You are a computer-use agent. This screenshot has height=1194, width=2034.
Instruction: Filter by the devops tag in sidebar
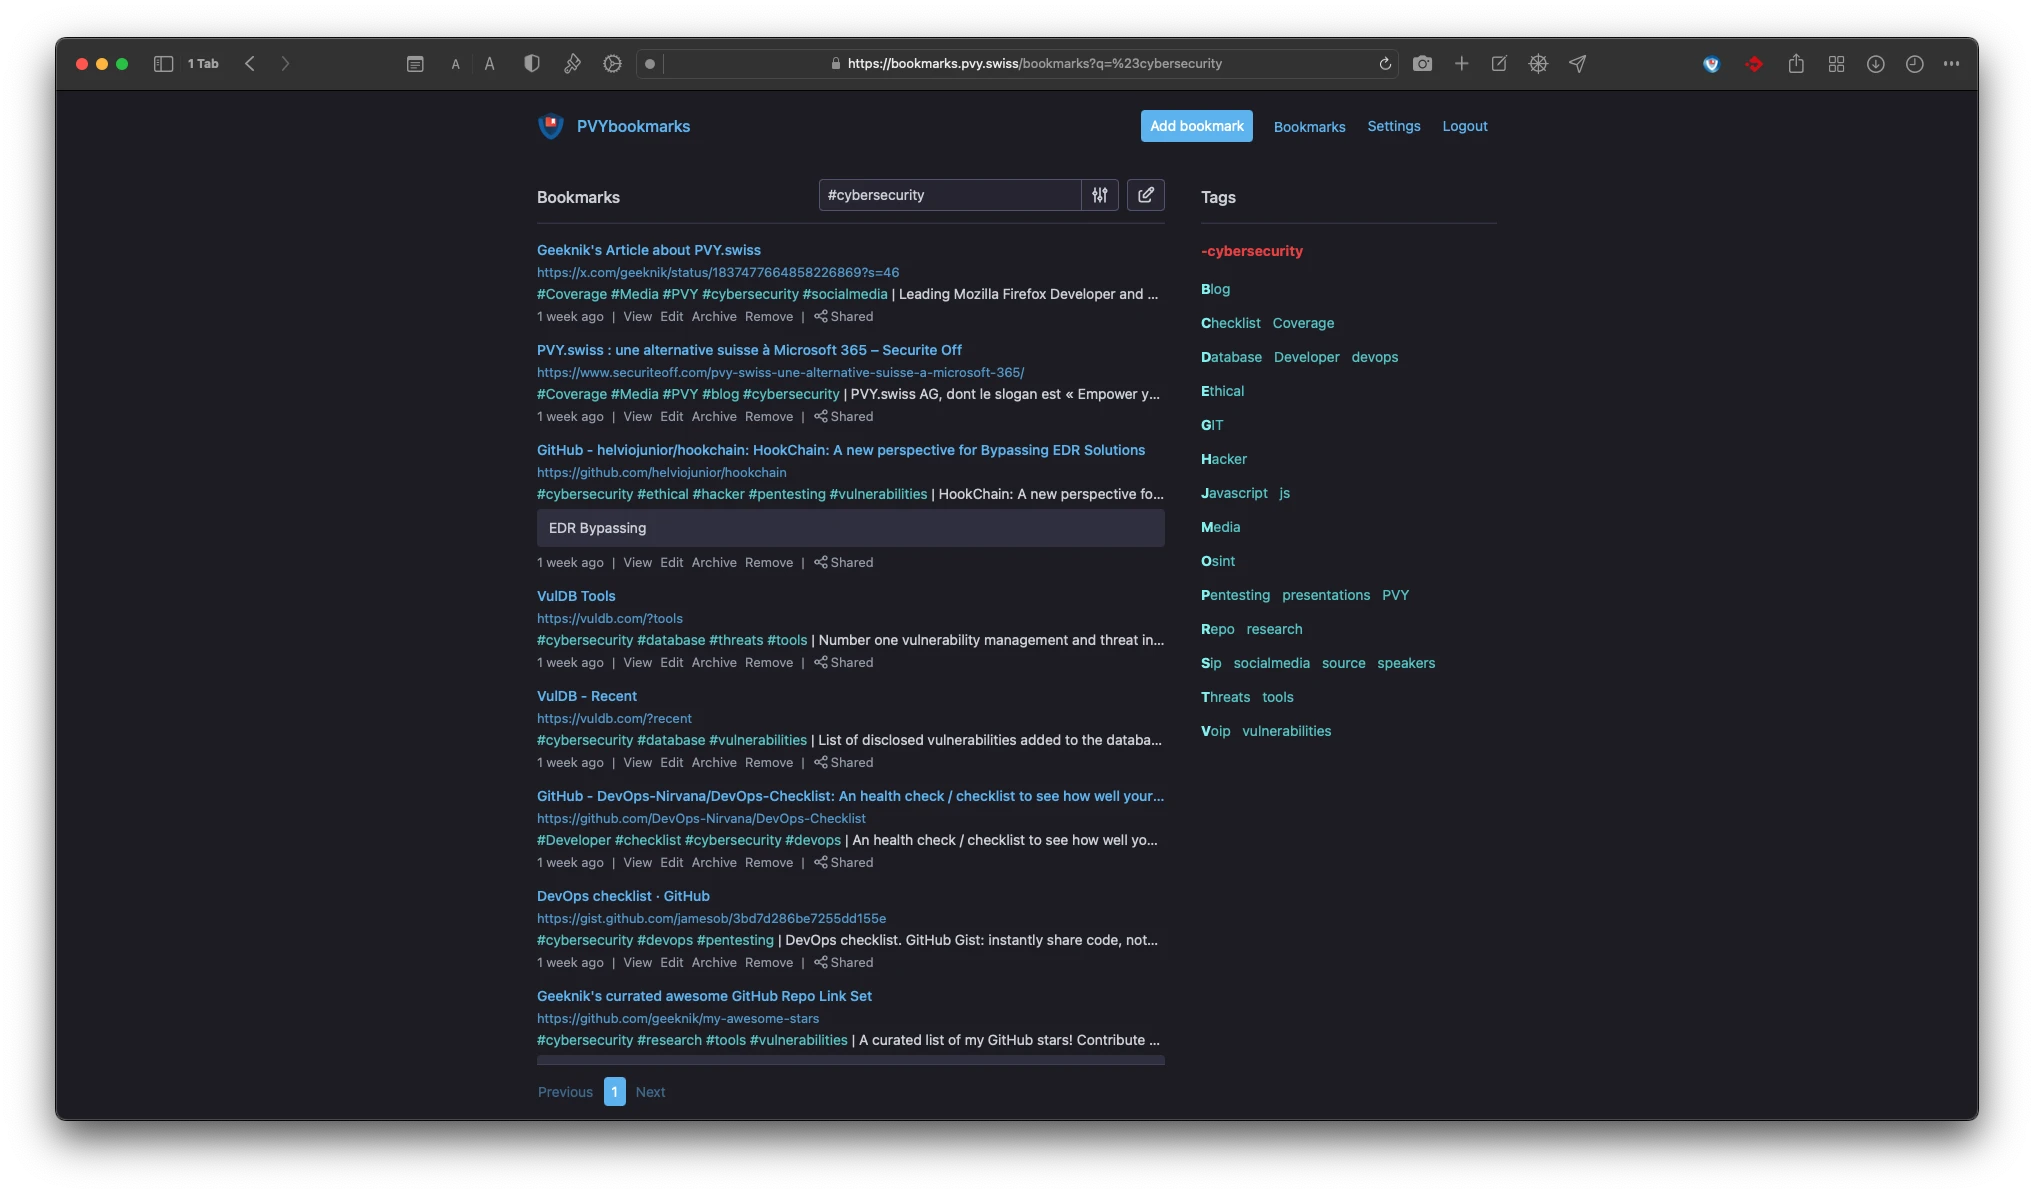[1374, 357]
